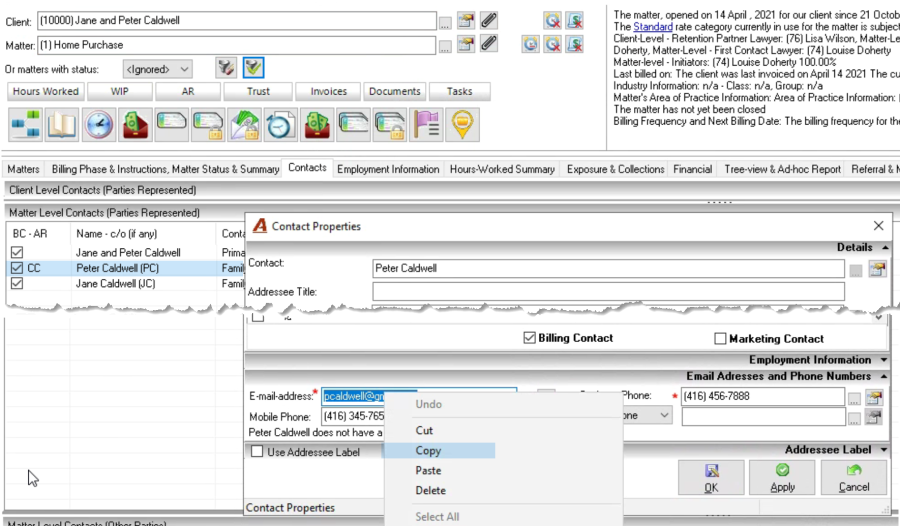The width and height of the screenshot is (900, 526).
Task: Open the Exposure & Collections tab
Action: tap(615, 169)
